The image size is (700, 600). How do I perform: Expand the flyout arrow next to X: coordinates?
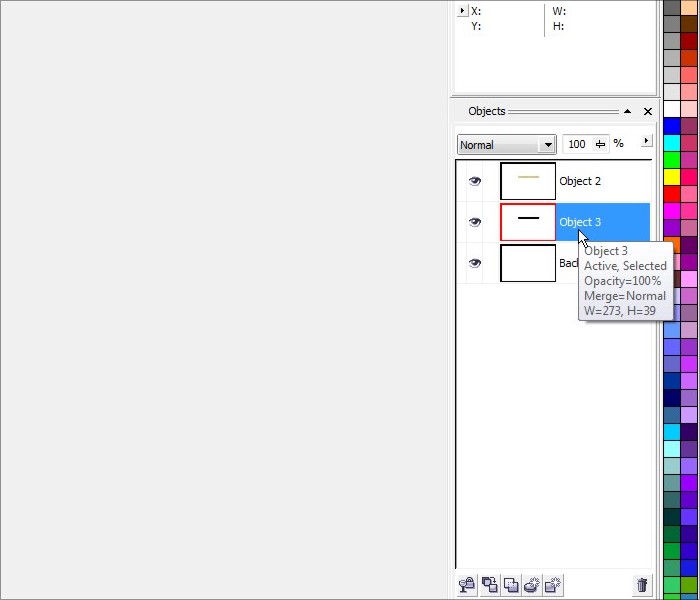(x=462, y=11)
